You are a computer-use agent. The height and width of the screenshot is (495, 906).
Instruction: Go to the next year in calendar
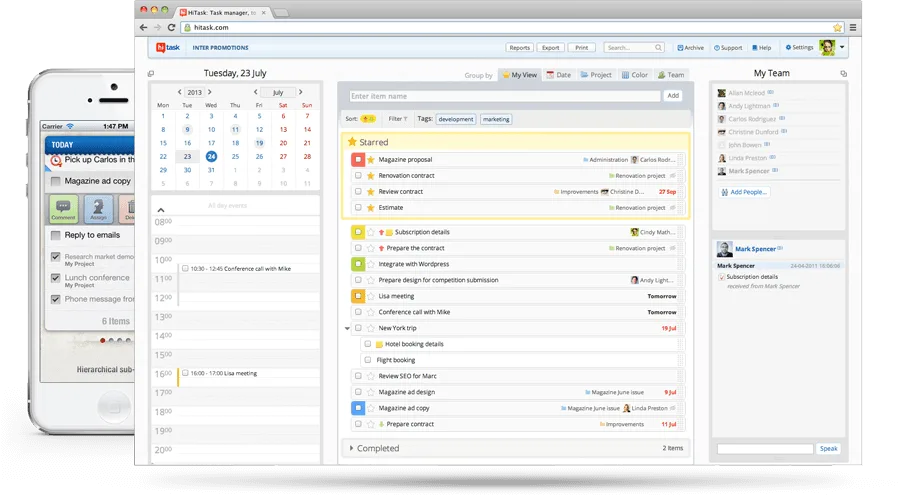click(x=209, y=92)
